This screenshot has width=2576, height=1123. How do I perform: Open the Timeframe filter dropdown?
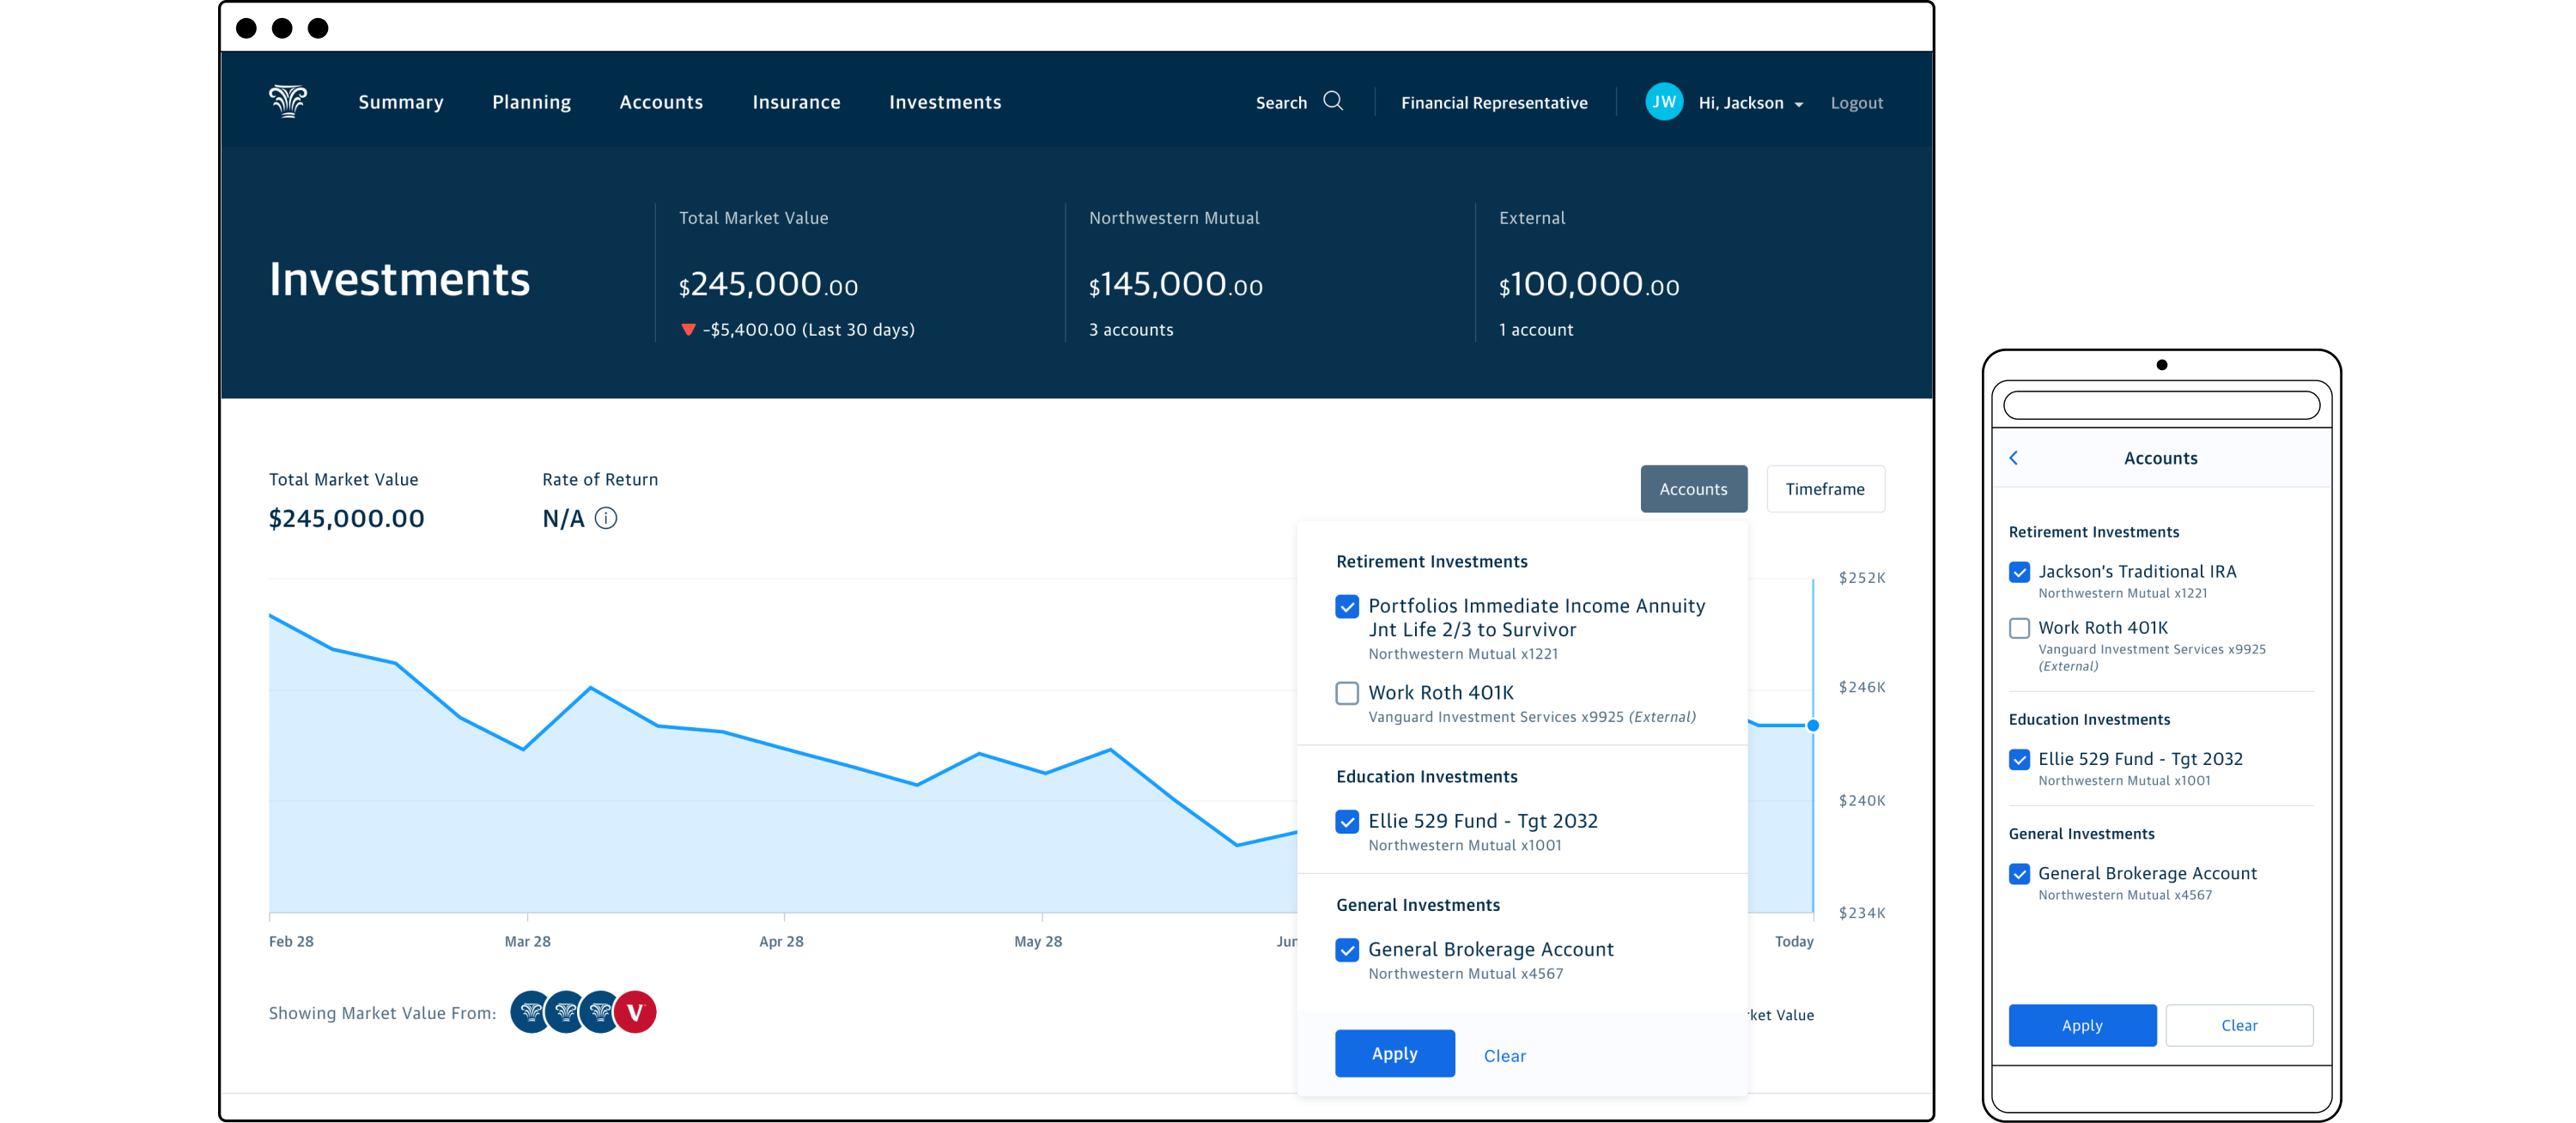pyautogui.click(x=1825, y=489)
